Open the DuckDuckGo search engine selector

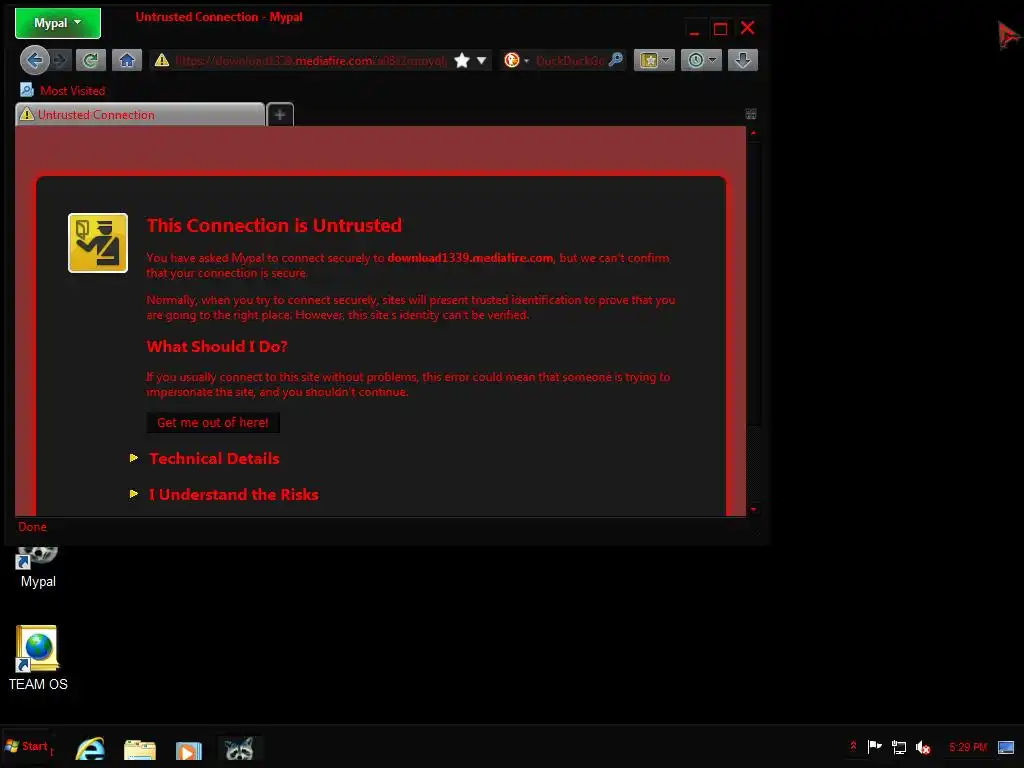pos(516,61)
